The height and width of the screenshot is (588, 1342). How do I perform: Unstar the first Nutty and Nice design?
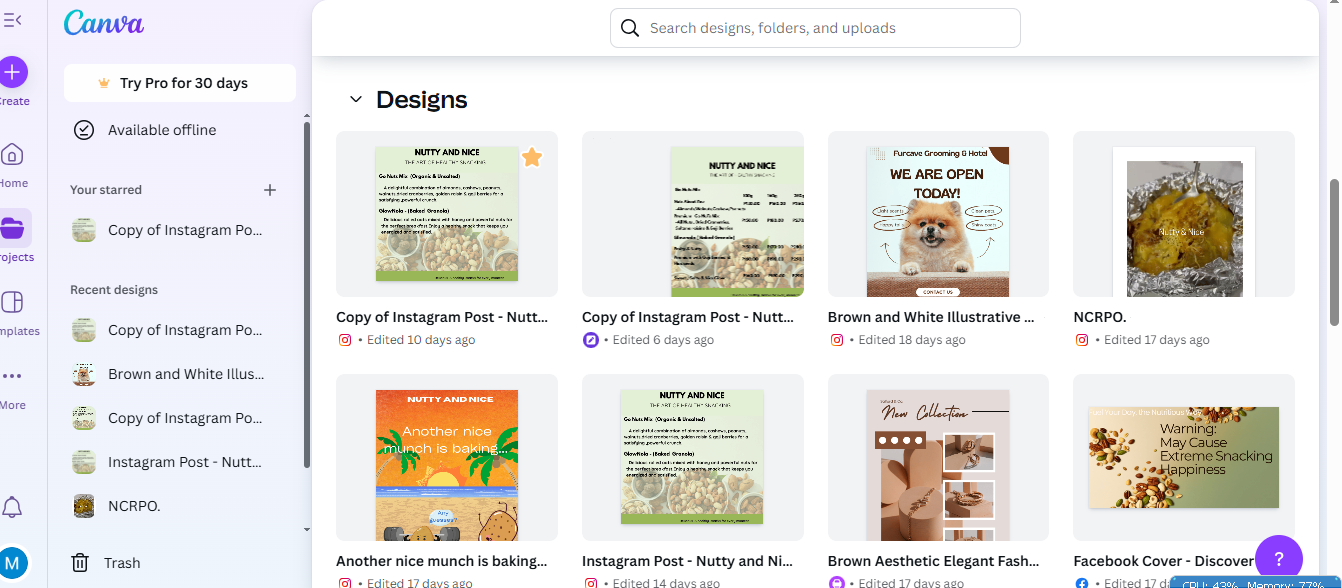532,157
